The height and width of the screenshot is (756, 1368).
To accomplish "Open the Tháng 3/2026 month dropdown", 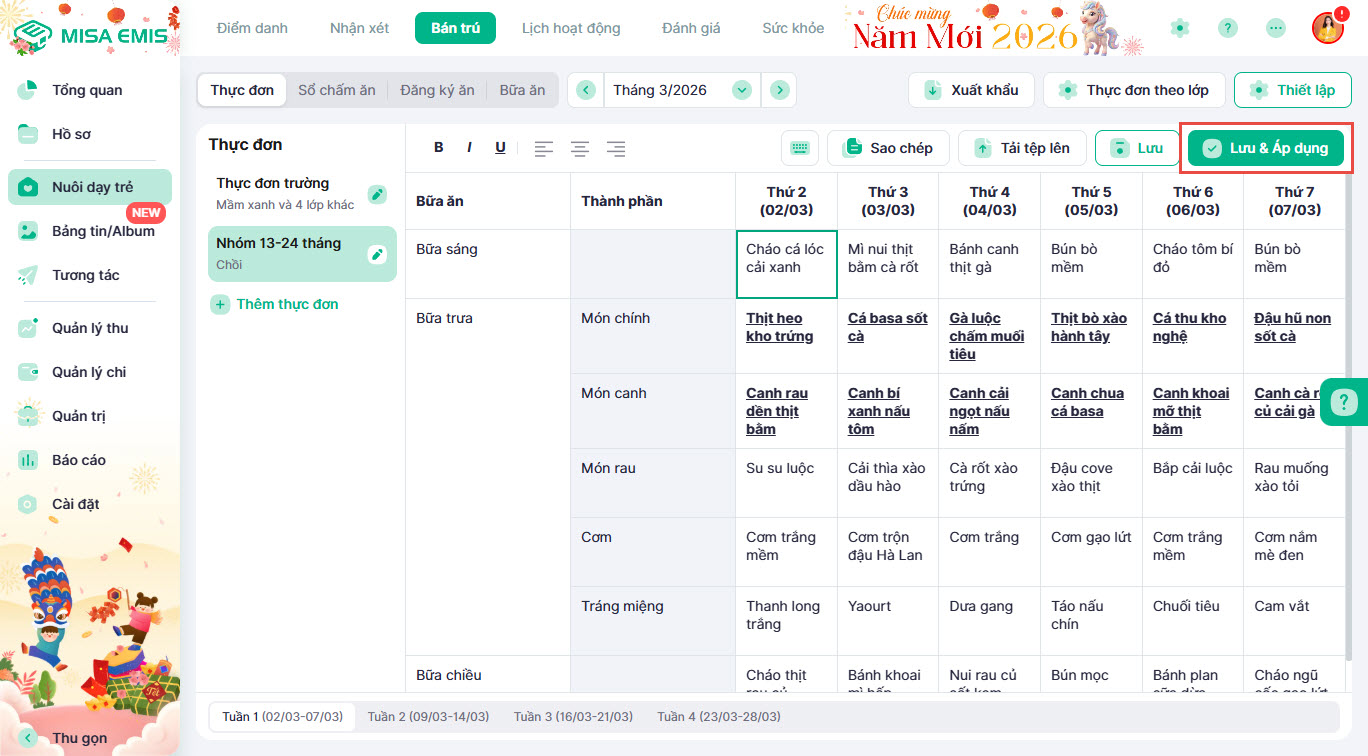I will click(x=741, y=90).
